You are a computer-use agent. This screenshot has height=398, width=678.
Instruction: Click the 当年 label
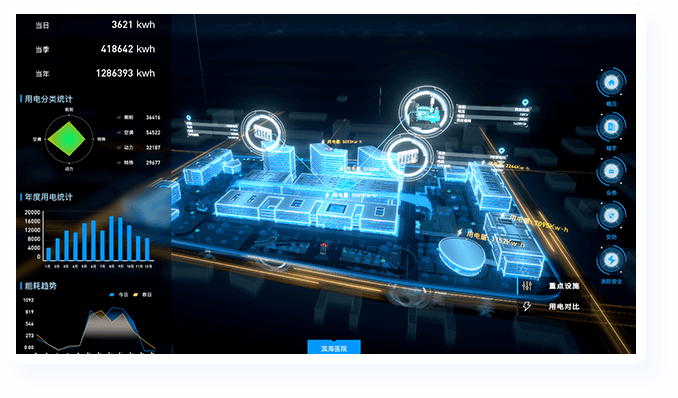[42, 74]
